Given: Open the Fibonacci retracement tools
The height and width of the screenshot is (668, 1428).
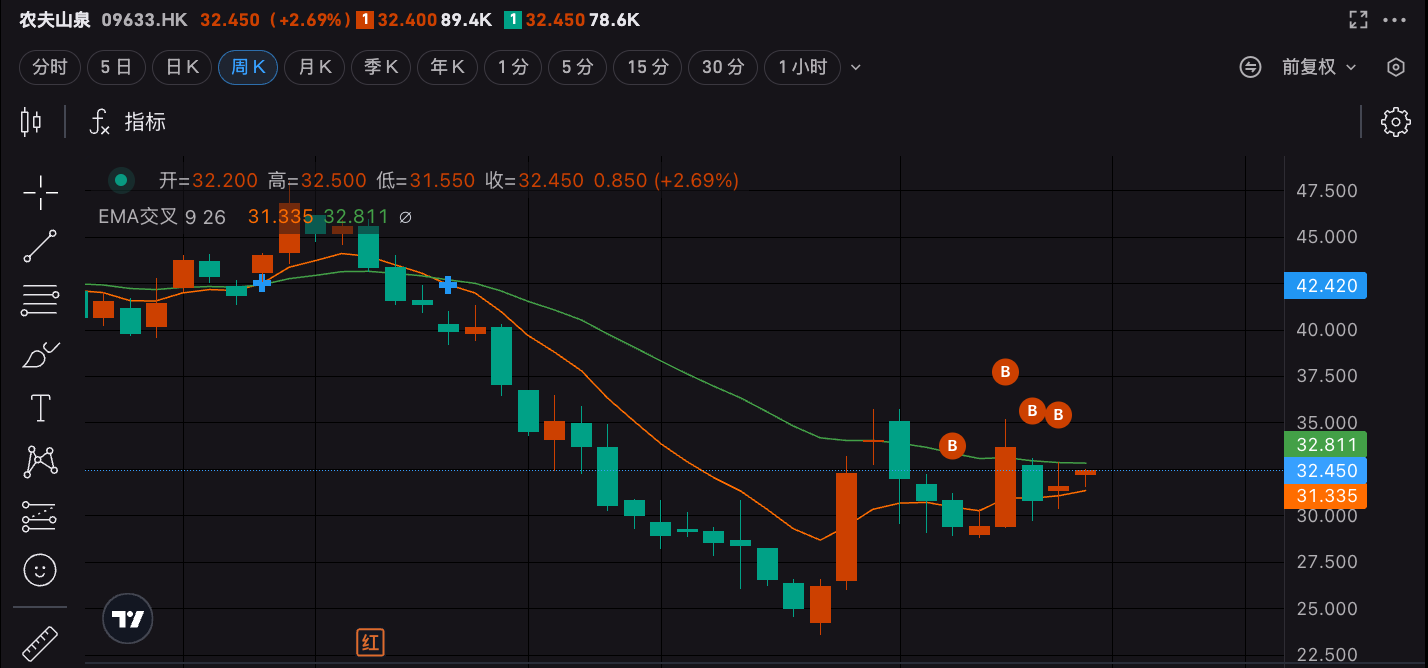Looking at the screenshot, I should coord(40,300).
